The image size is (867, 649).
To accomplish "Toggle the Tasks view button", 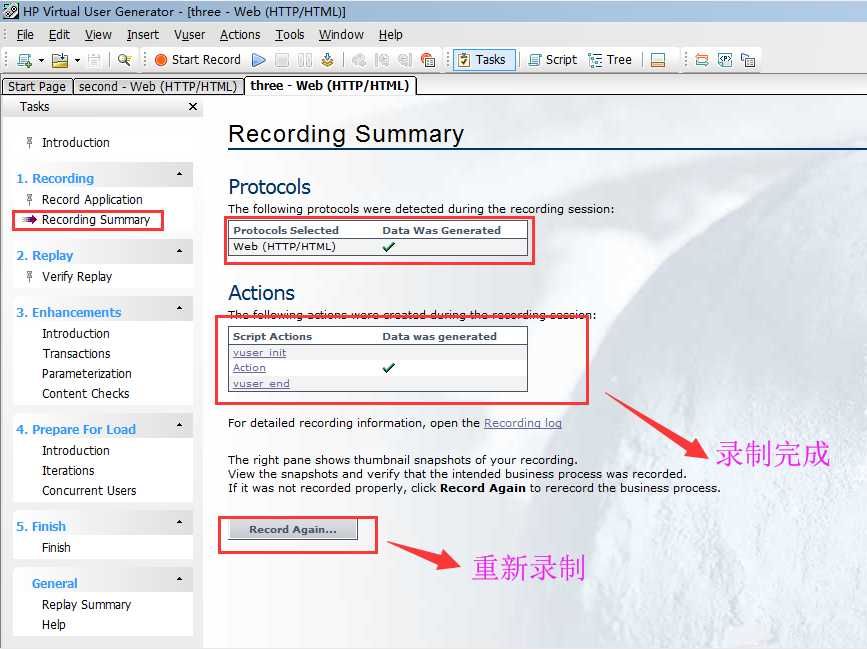I will (x=484, y=60).
